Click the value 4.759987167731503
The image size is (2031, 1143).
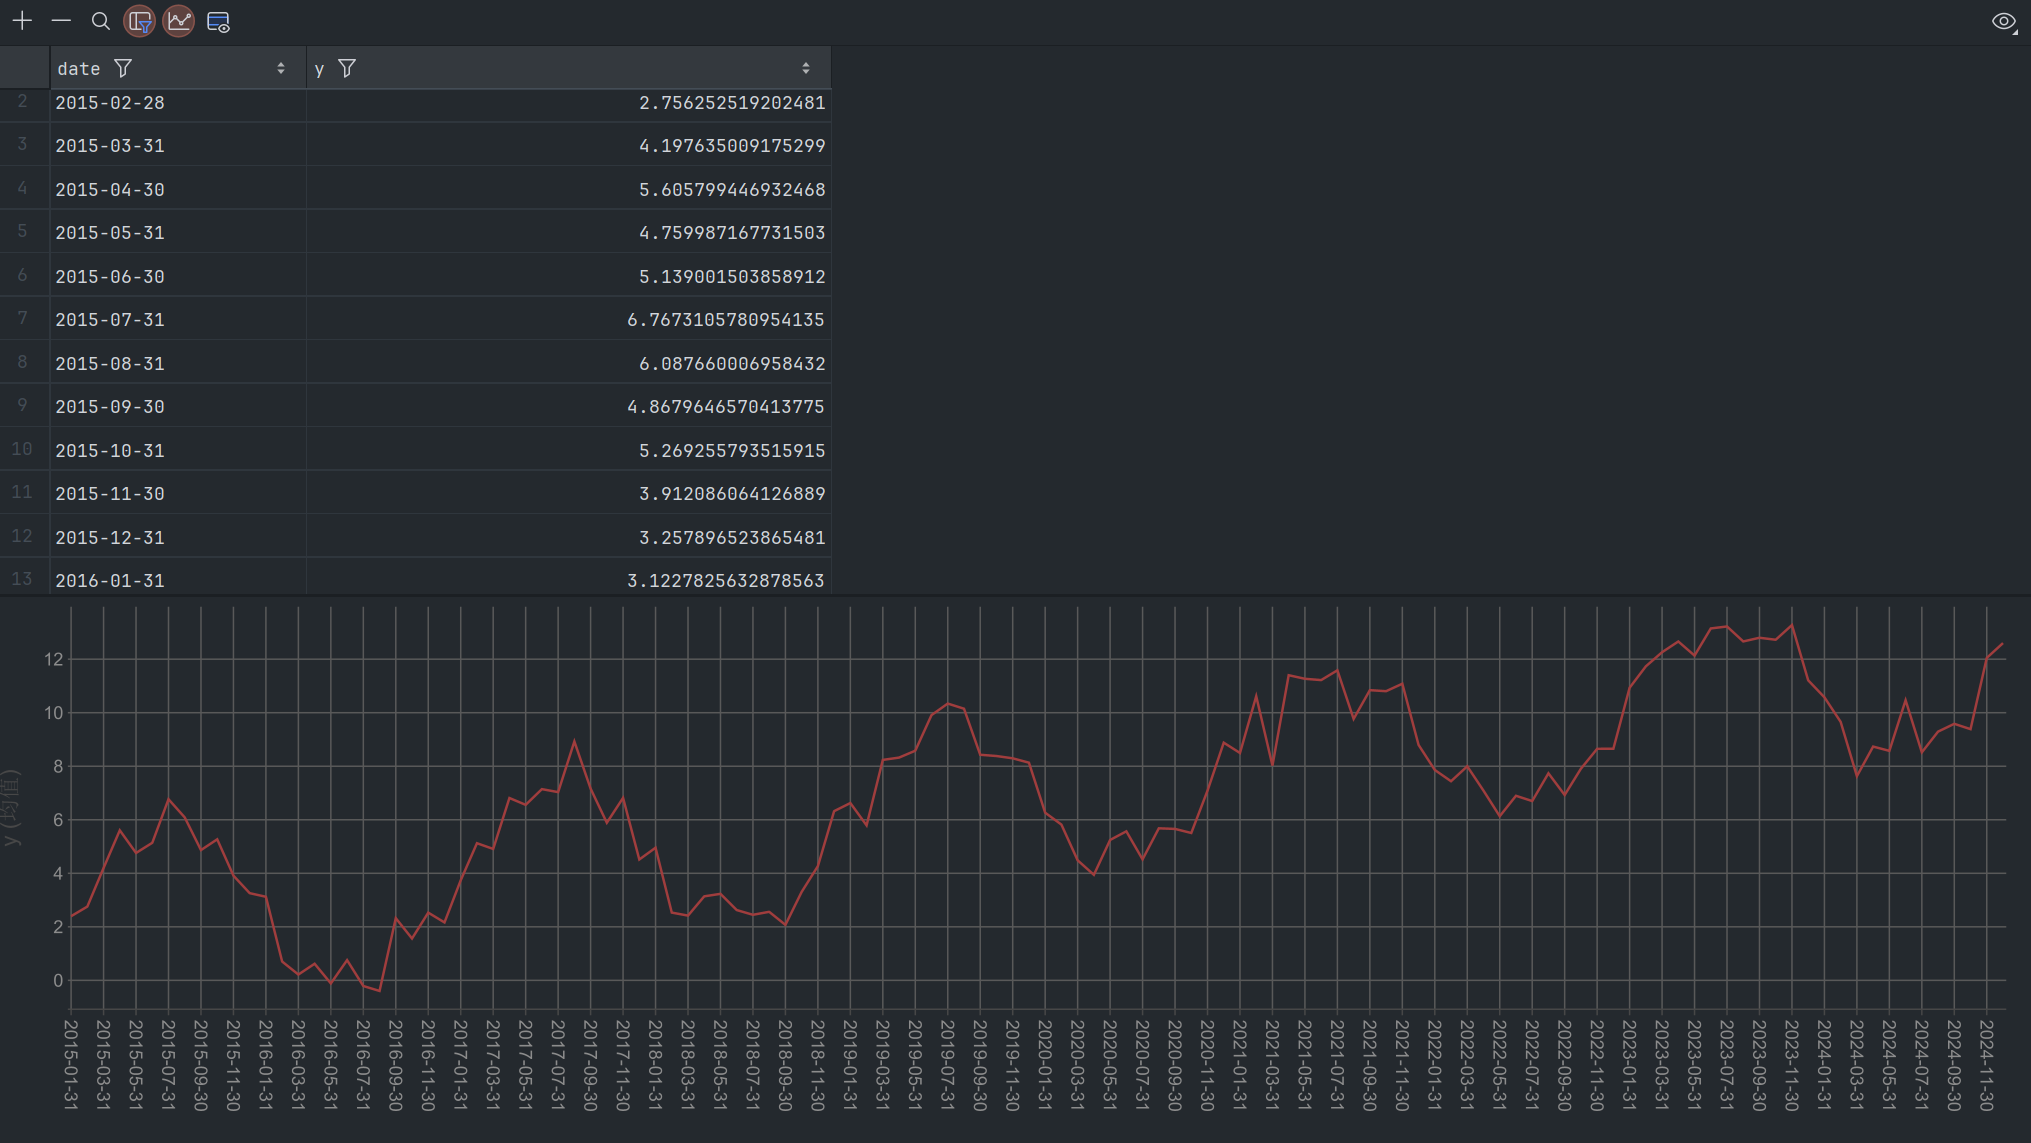[732, 233]
